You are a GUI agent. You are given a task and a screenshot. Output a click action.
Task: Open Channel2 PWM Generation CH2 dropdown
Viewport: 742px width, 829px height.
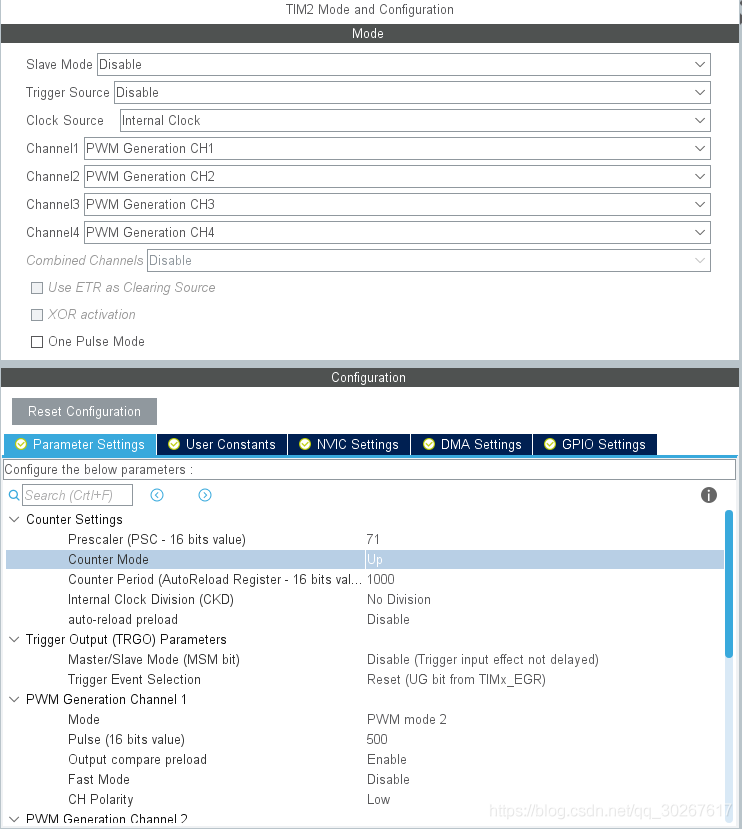point(397,177)
